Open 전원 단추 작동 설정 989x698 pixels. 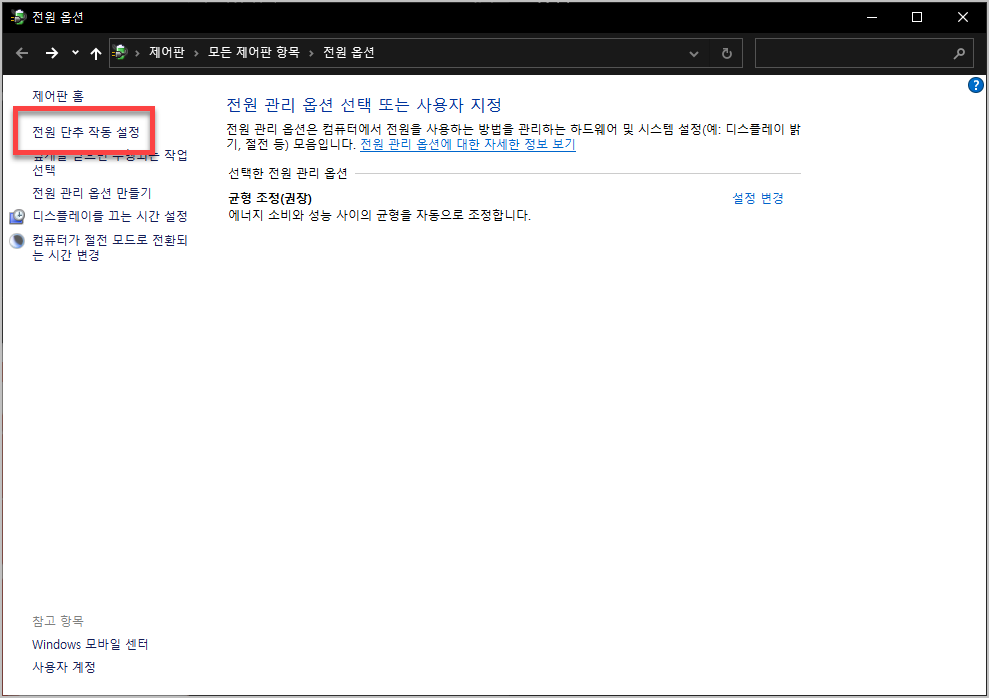[x=84, y=131]
